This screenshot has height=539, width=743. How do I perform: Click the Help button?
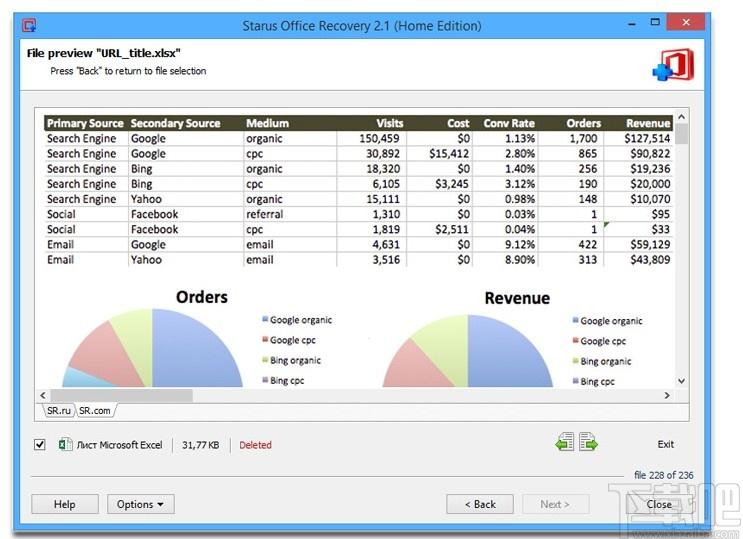click(65, 504)
